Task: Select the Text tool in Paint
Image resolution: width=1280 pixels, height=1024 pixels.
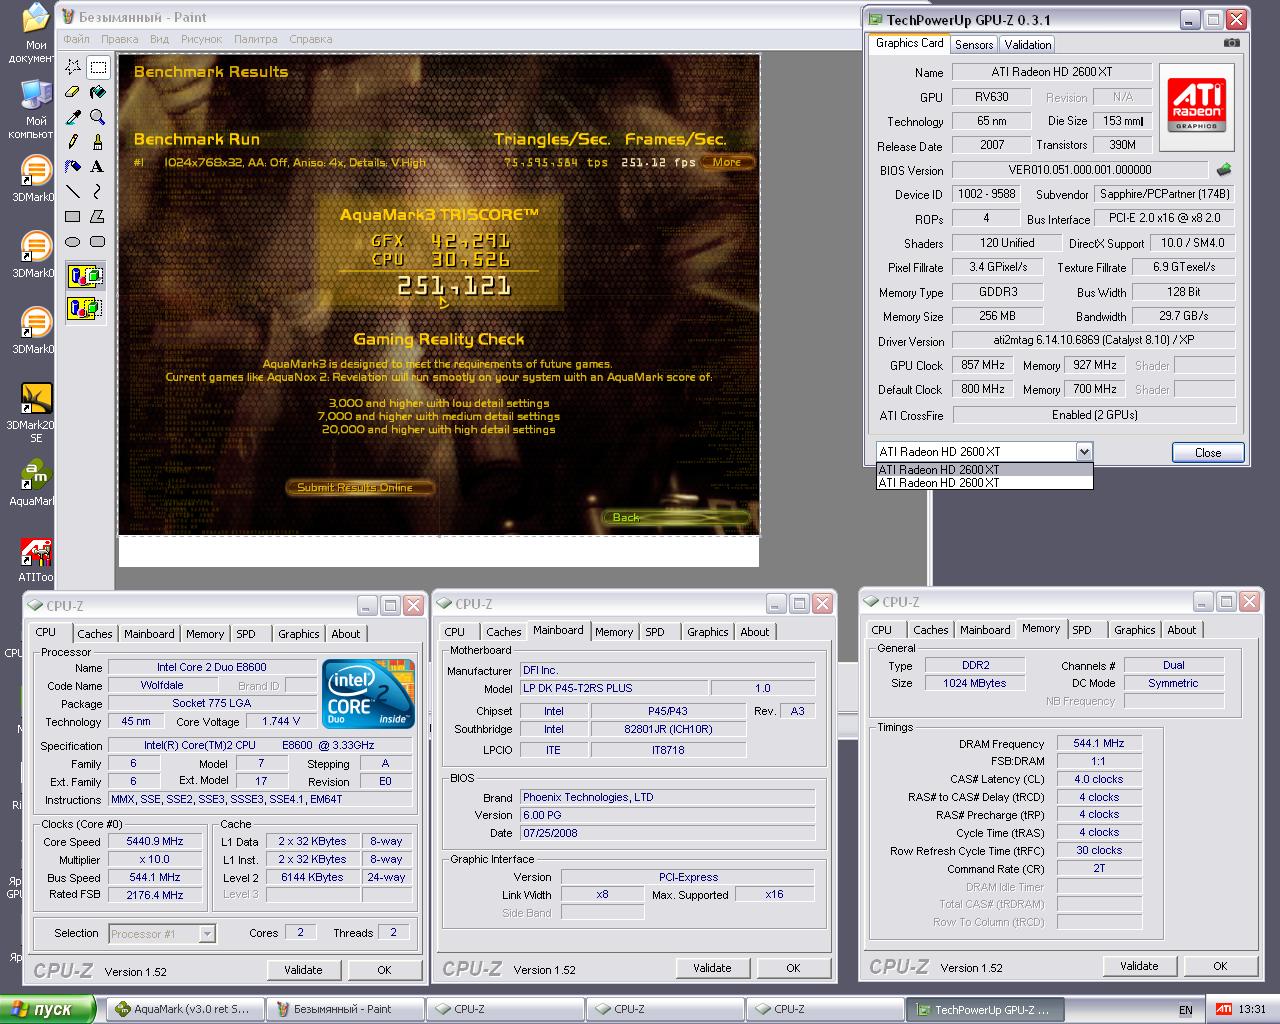Action: (98, 166)
